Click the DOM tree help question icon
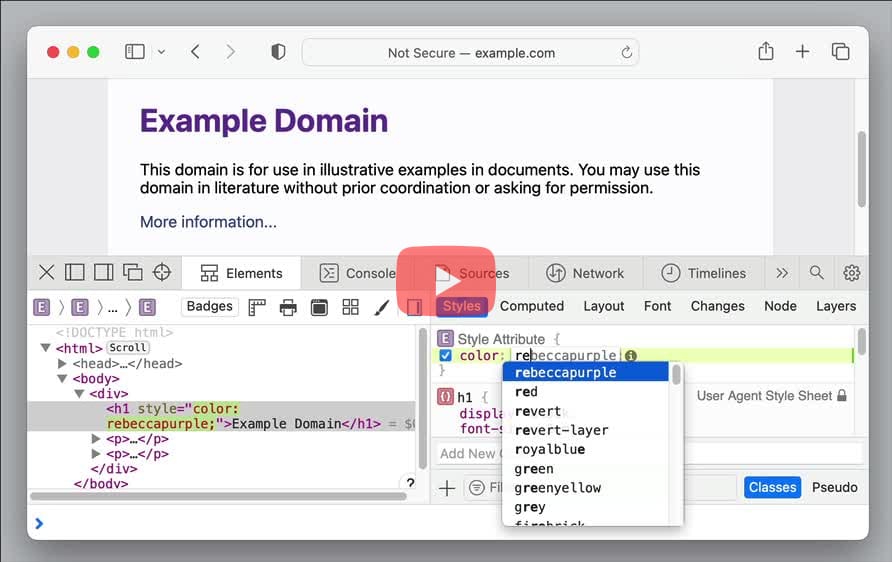This screenshot has height=562, width=892. point(410,483)
